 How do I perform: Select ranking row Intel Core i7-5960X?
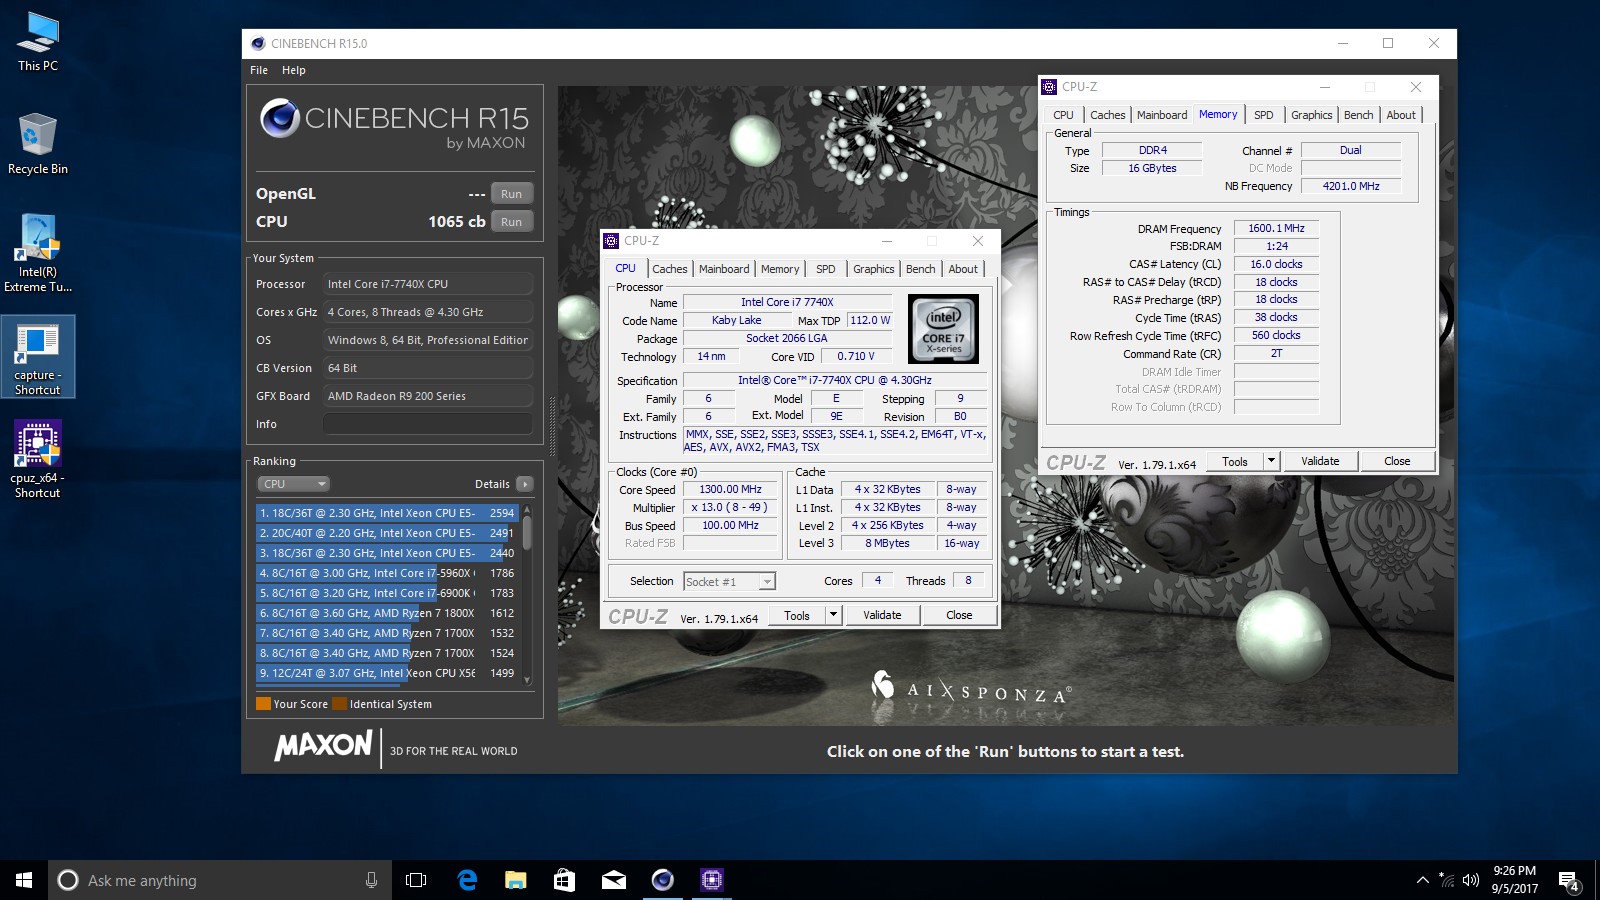pos(387,573)
